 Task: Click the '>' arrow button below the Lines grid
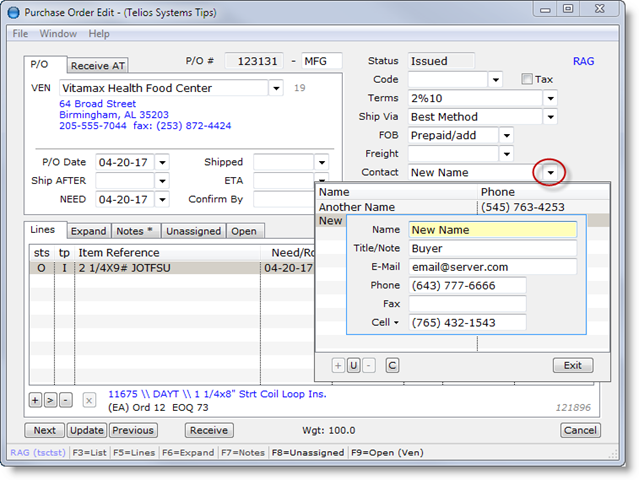[50, 400]
